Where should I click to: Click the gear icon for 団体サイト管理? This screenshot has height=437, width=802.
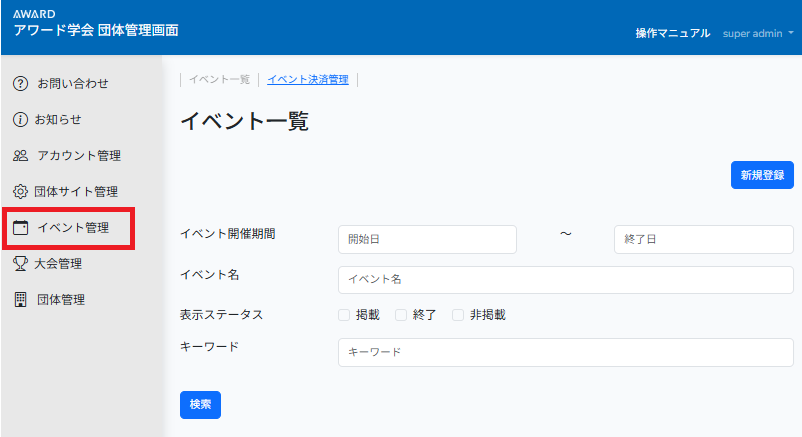(20, 192)
